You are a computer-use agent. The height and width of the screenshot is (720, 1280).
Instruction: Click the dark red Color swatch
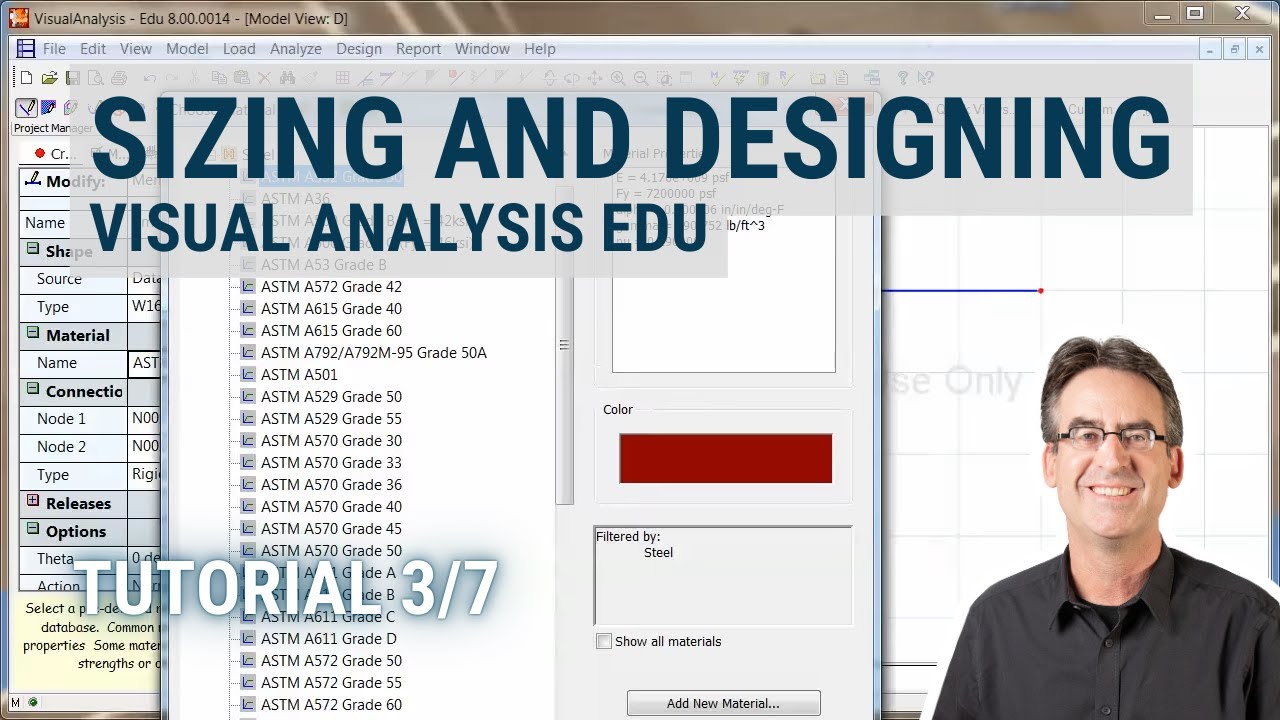point(725,458)
